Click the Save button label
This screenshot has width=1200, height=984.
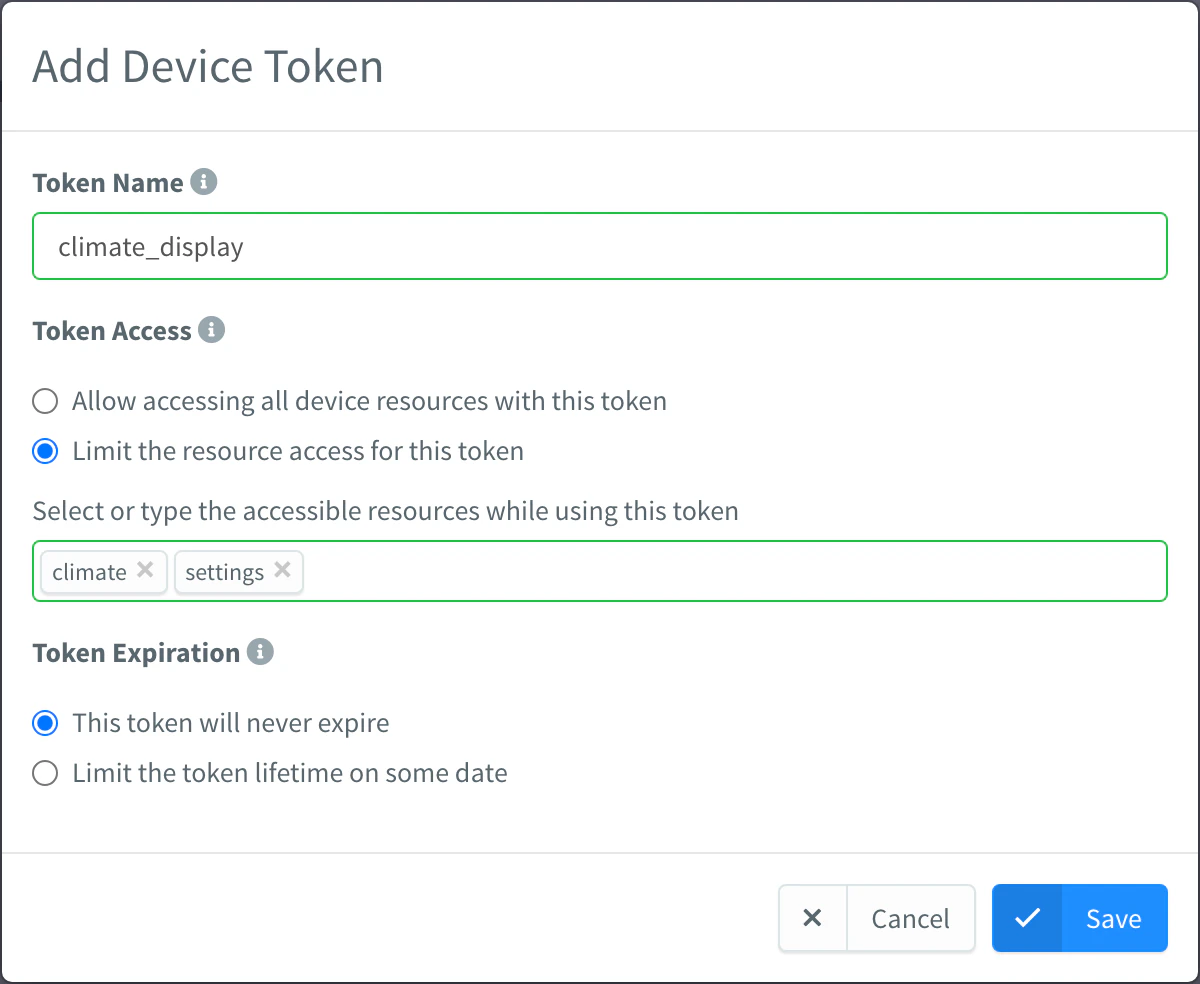1114,918
